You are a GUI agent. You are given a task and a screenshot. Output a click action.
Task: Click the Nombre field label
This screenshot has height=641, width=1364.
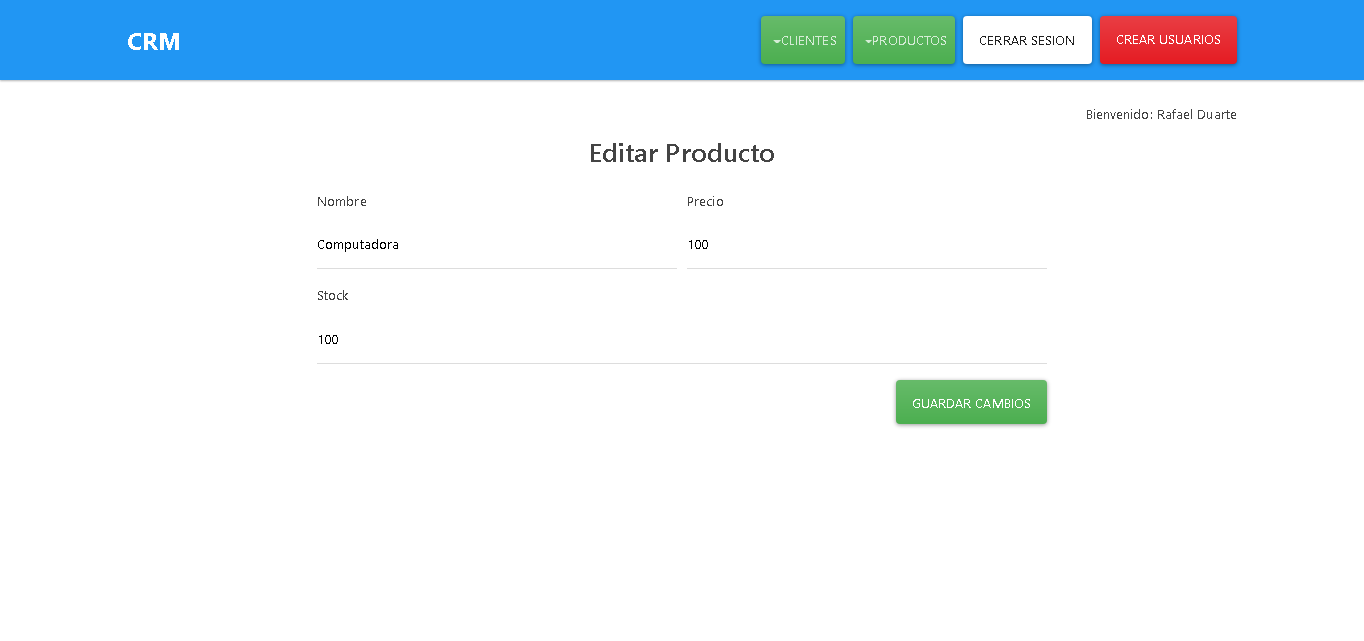[342, 201]
